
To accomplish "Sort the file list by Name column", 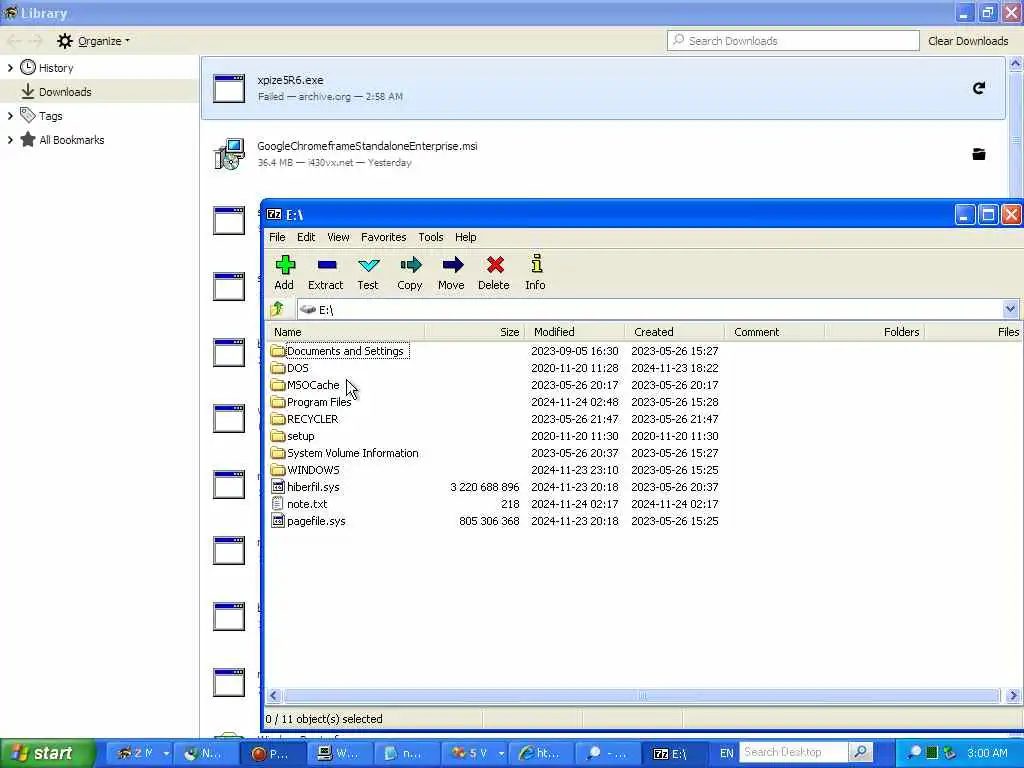I will point(345,332).
